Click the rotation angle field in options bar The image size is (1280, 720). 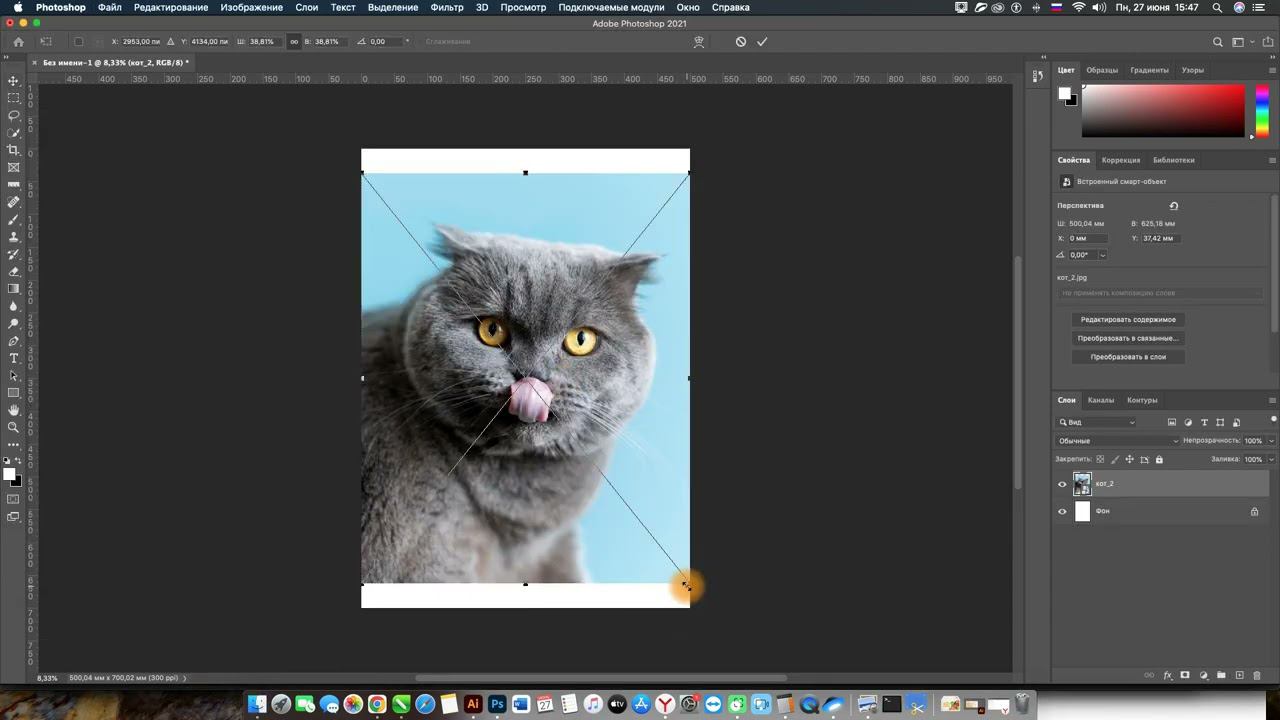coord(386,42)
